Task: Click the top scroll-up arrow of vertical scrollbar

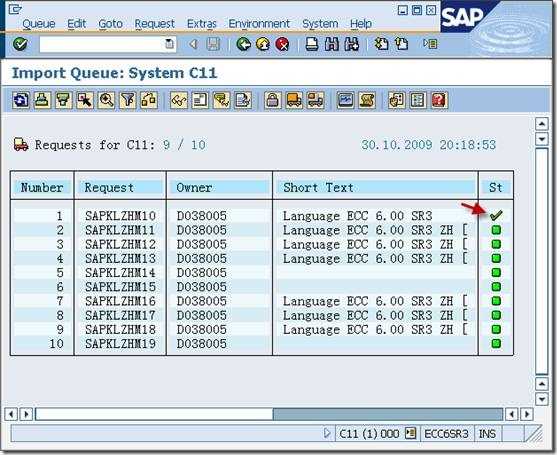Action: (x=541, y=124)
